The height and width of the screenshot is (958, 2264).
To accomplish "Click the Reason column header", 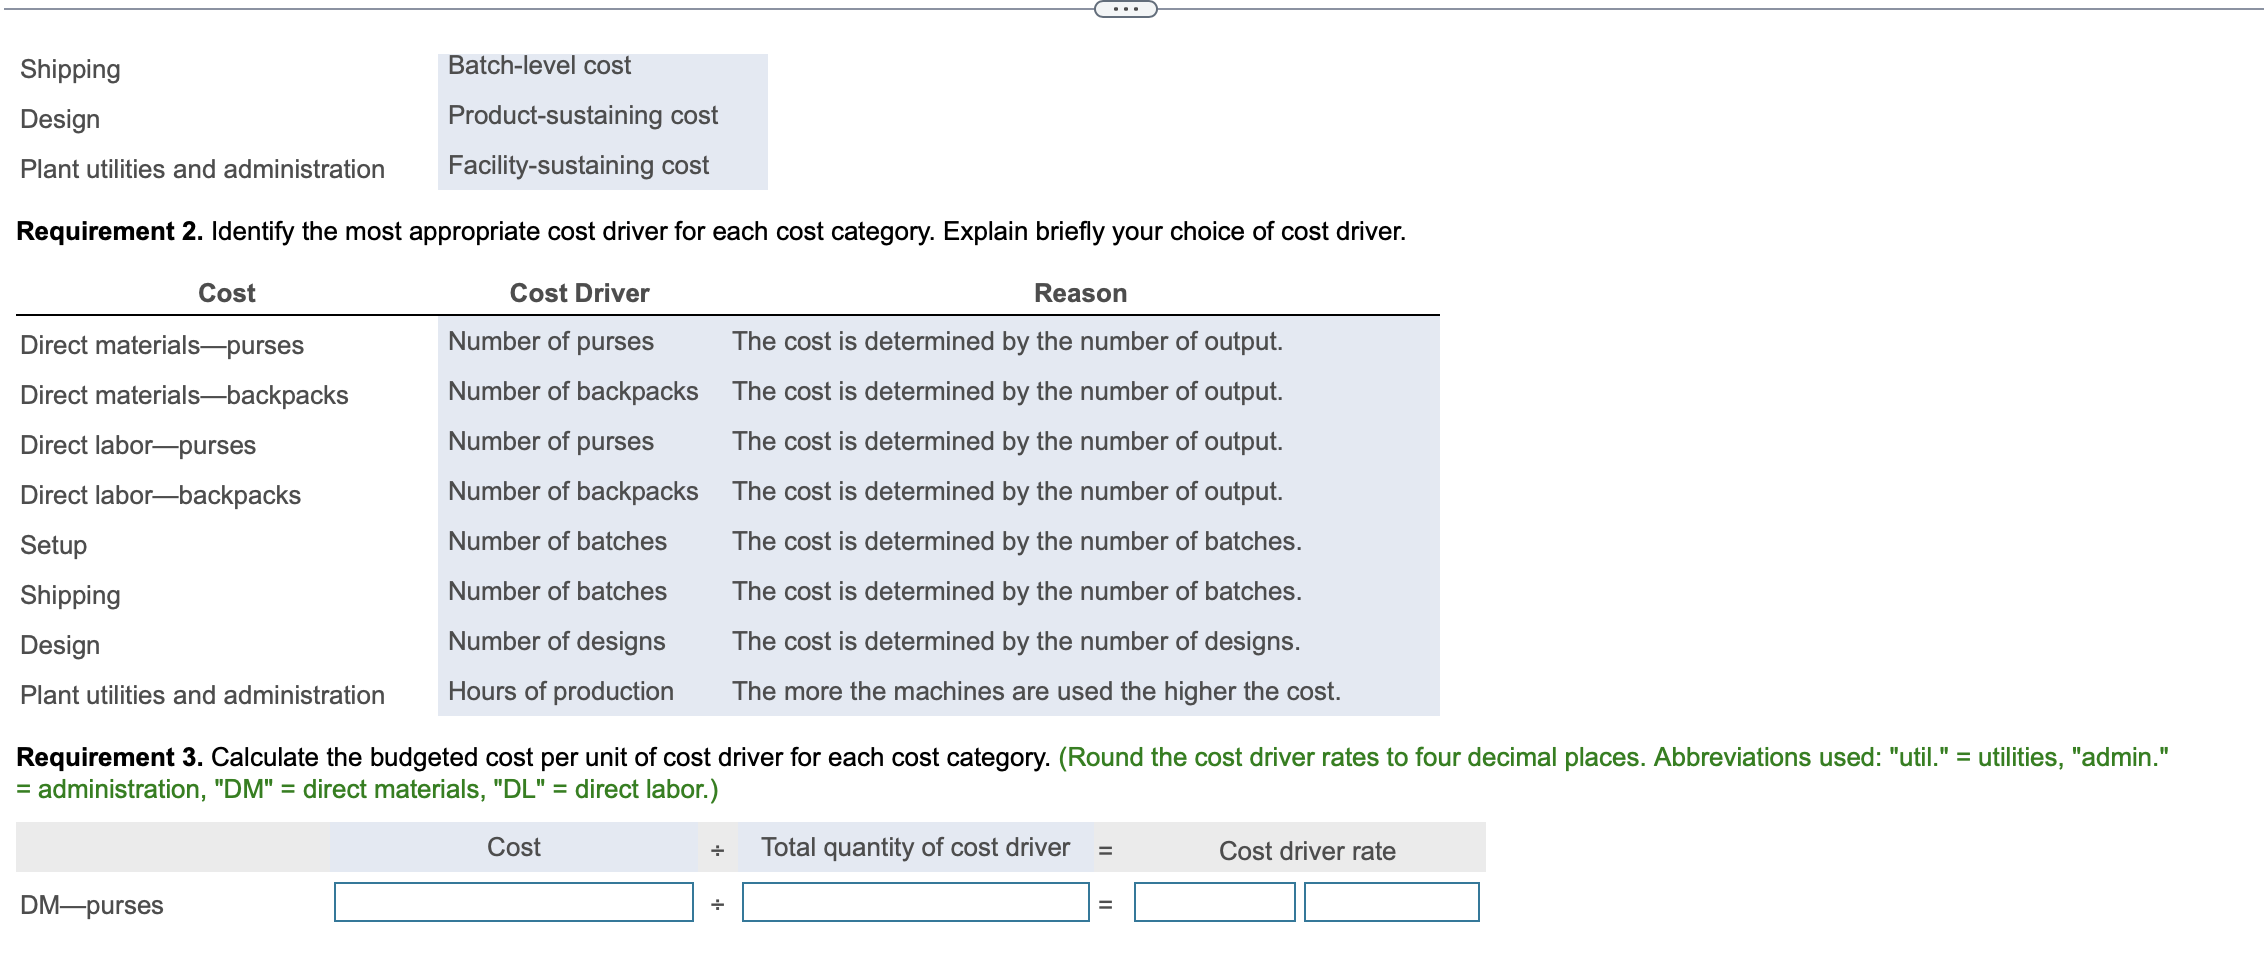I will (1081, 294).
